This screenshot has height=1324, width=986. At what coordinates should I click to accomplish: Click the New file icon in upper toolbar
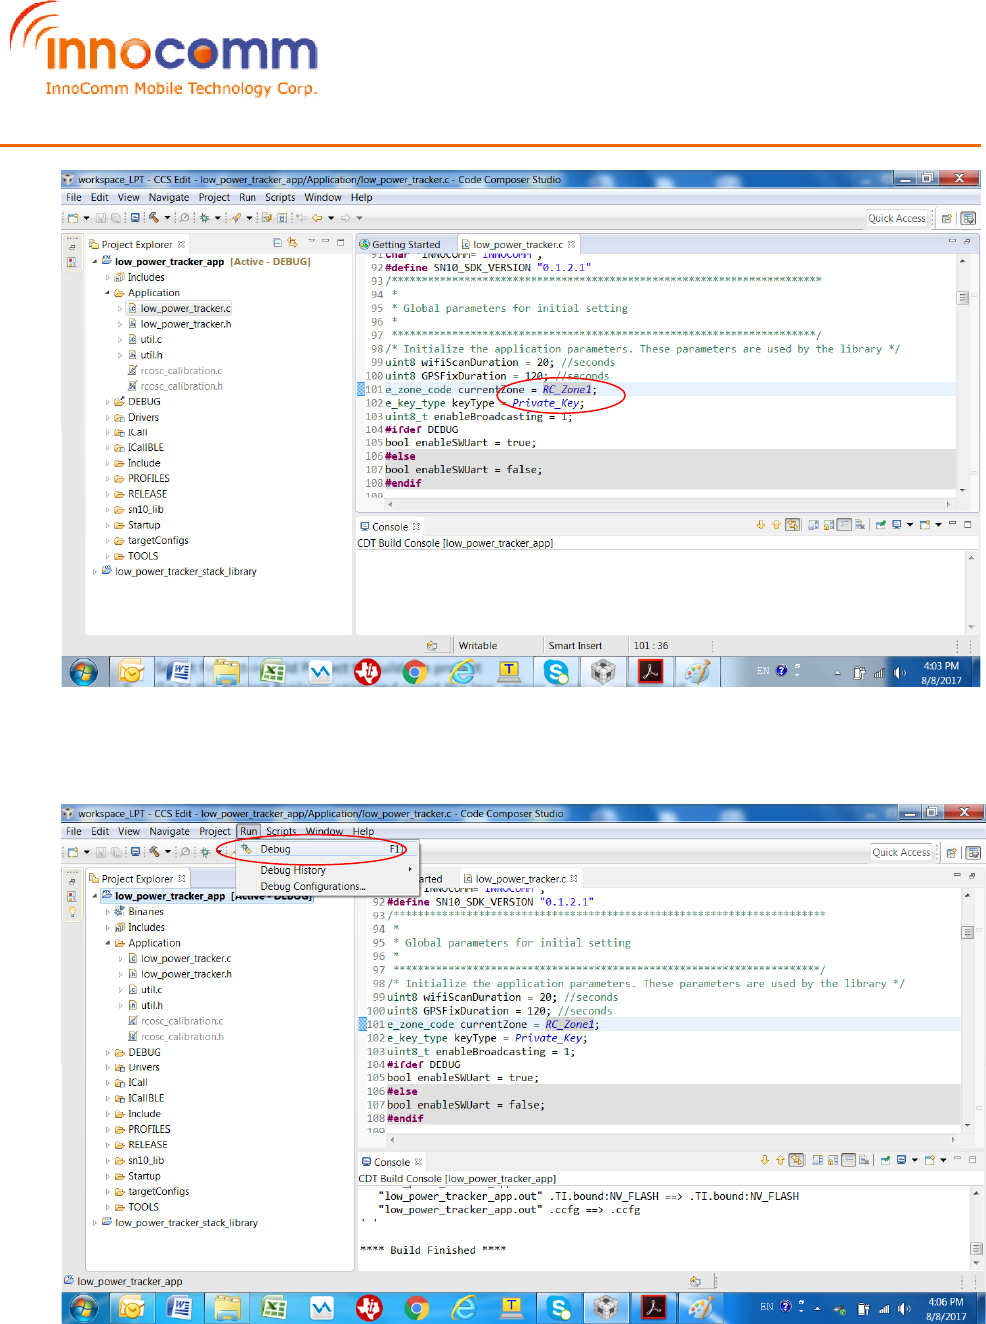coord(73,218)
